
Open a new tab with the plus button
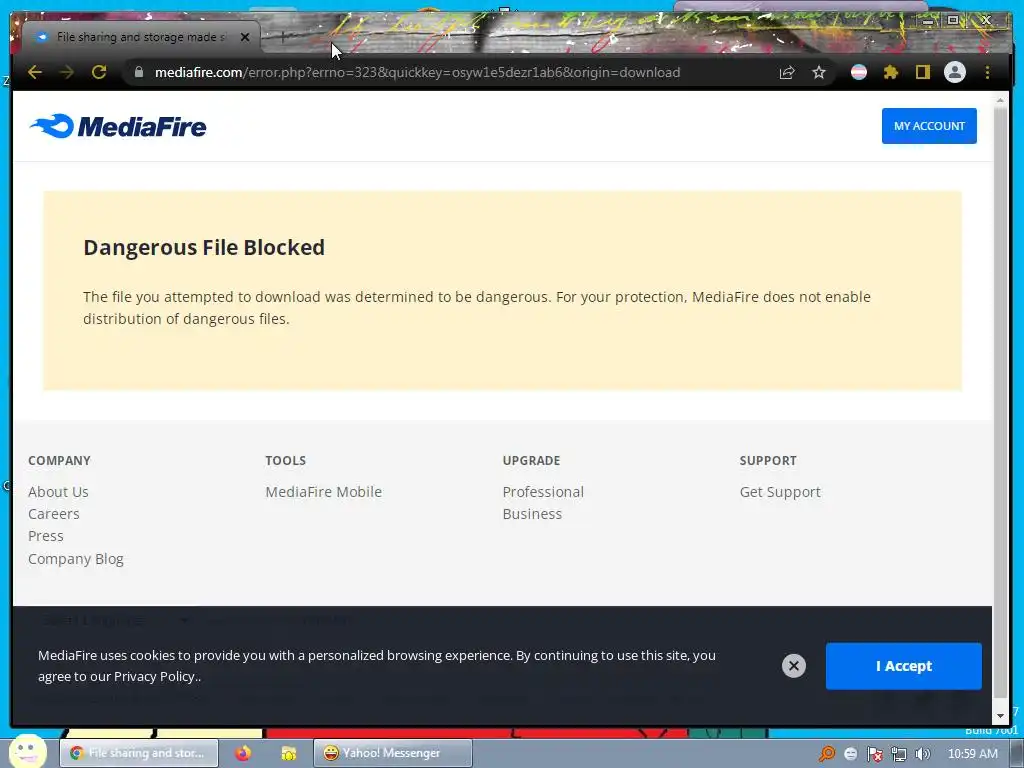[283, 37]
